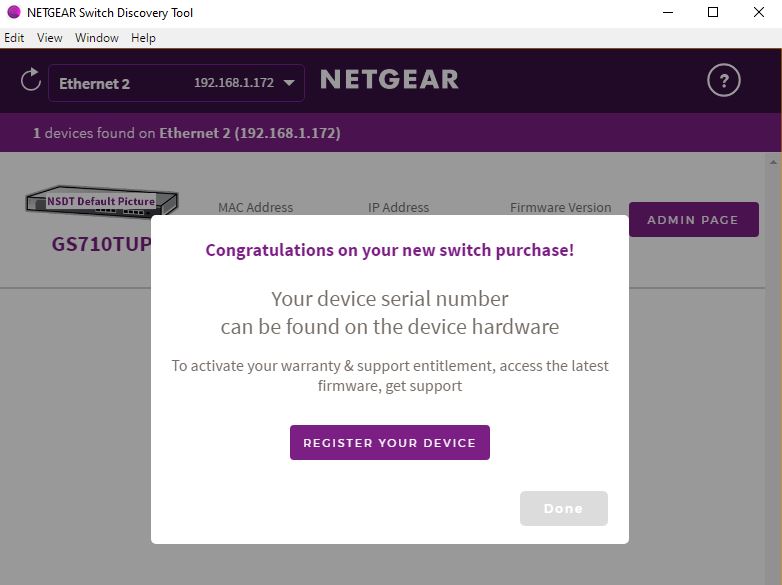Image resolution: width=782 pixels, height=585 pixels.
Task: Click the NETGEAR logo
Action: pos(389,80)
